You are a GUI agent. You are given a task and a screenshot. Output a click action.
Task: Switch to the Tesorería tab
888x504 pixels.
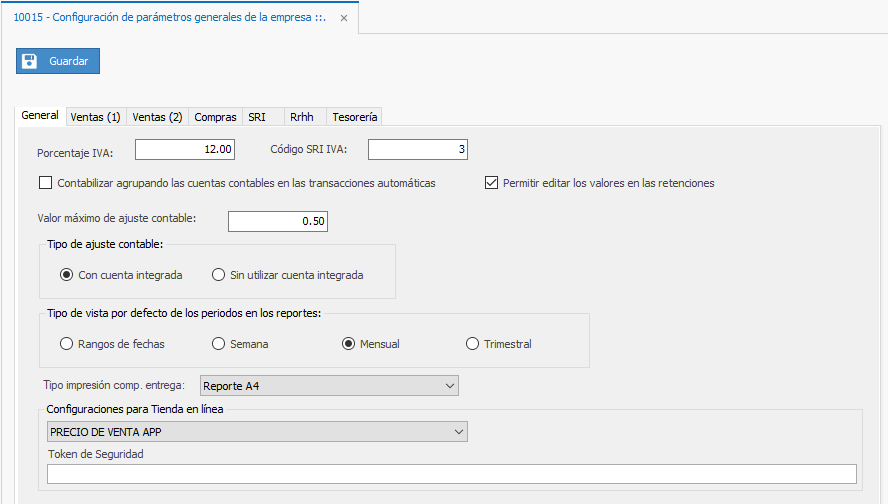coord(354,117)
